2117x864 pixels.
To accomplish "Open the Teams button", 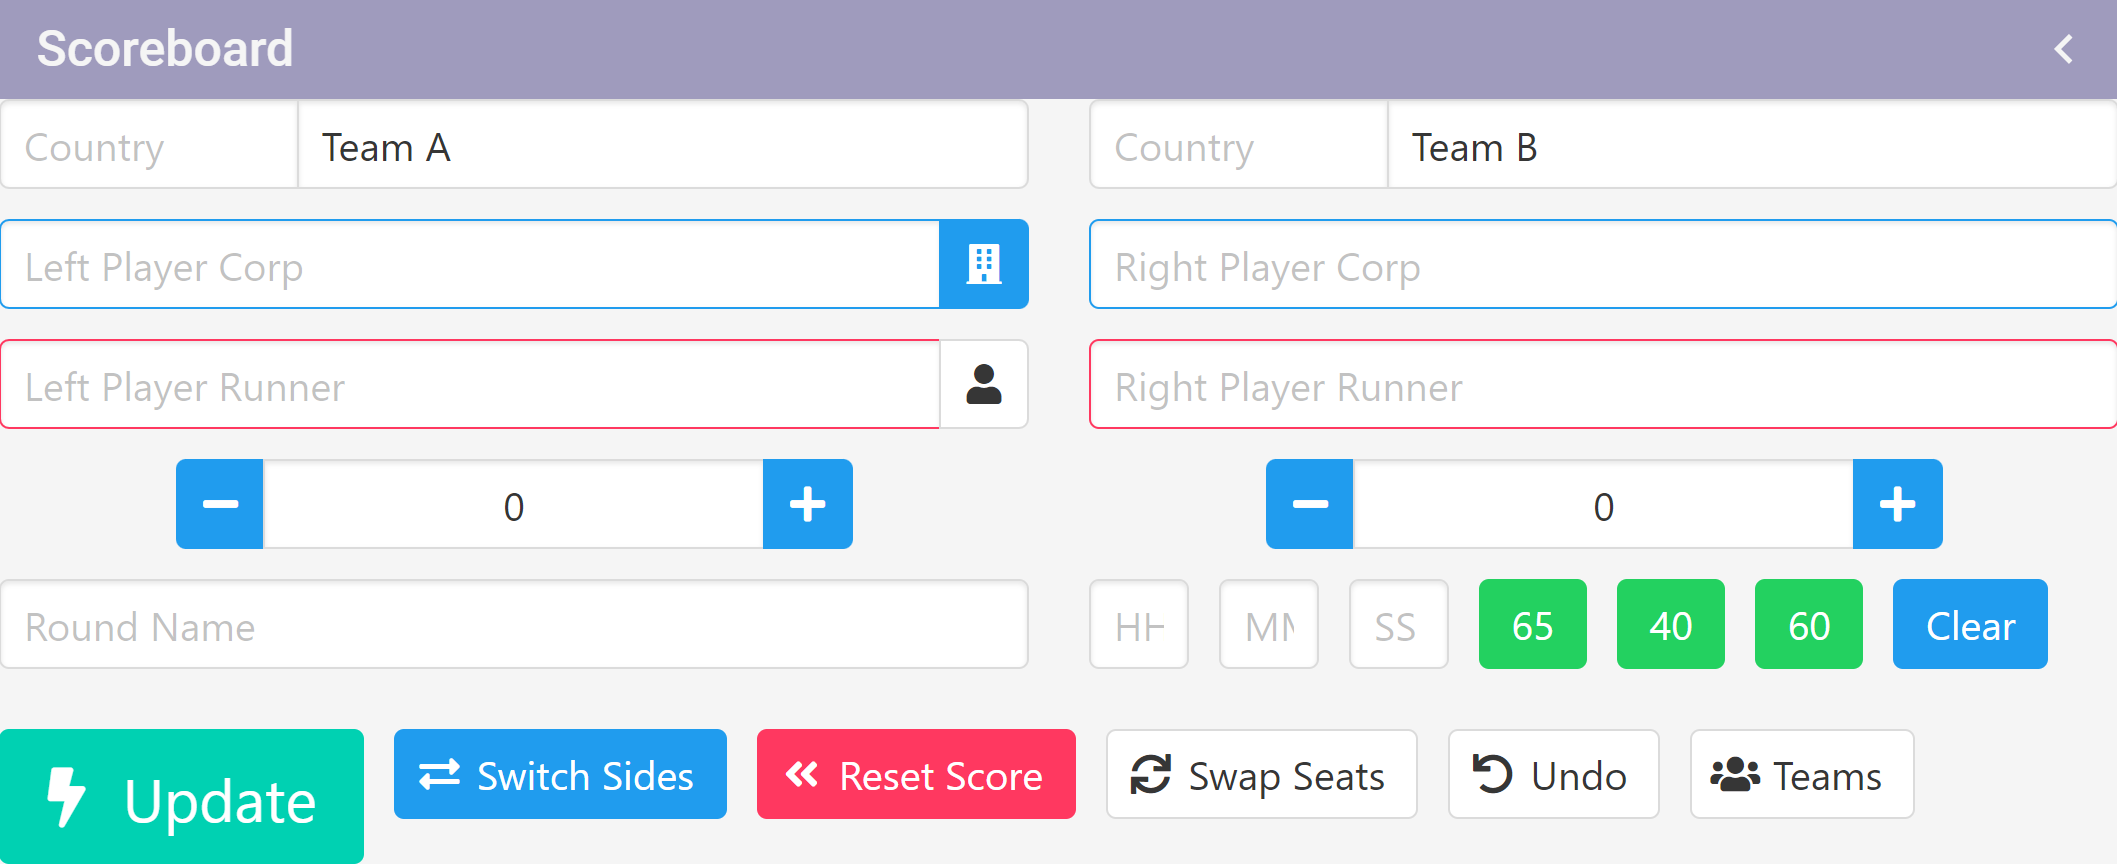I will pos(1801,775).
